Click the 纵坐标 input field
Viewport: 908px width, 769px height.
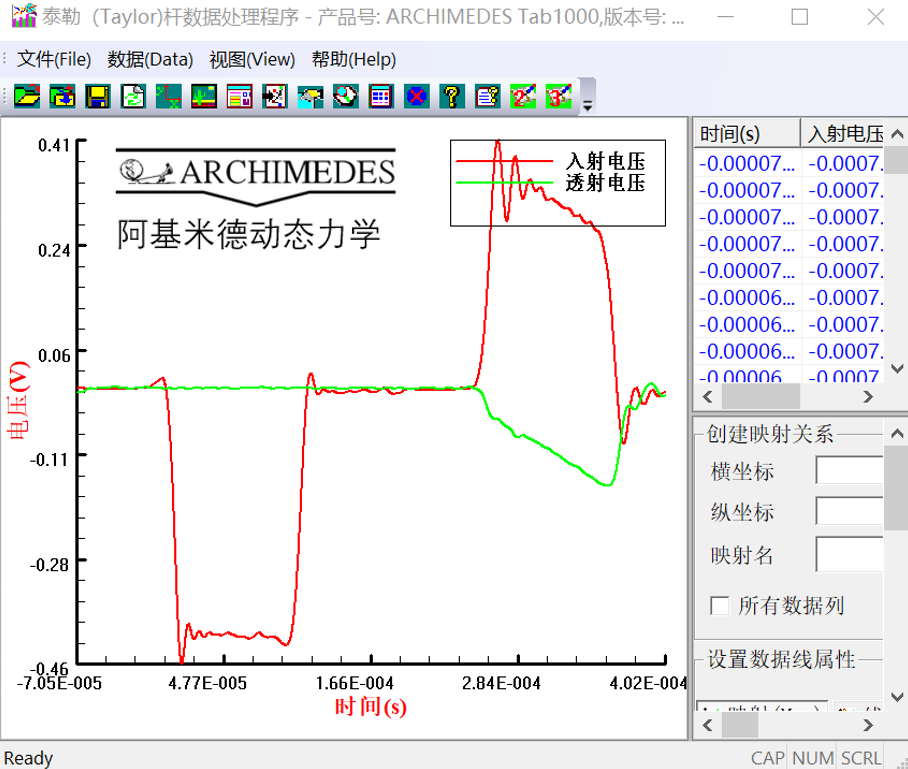pyautogui.click(x=849, y=511)
